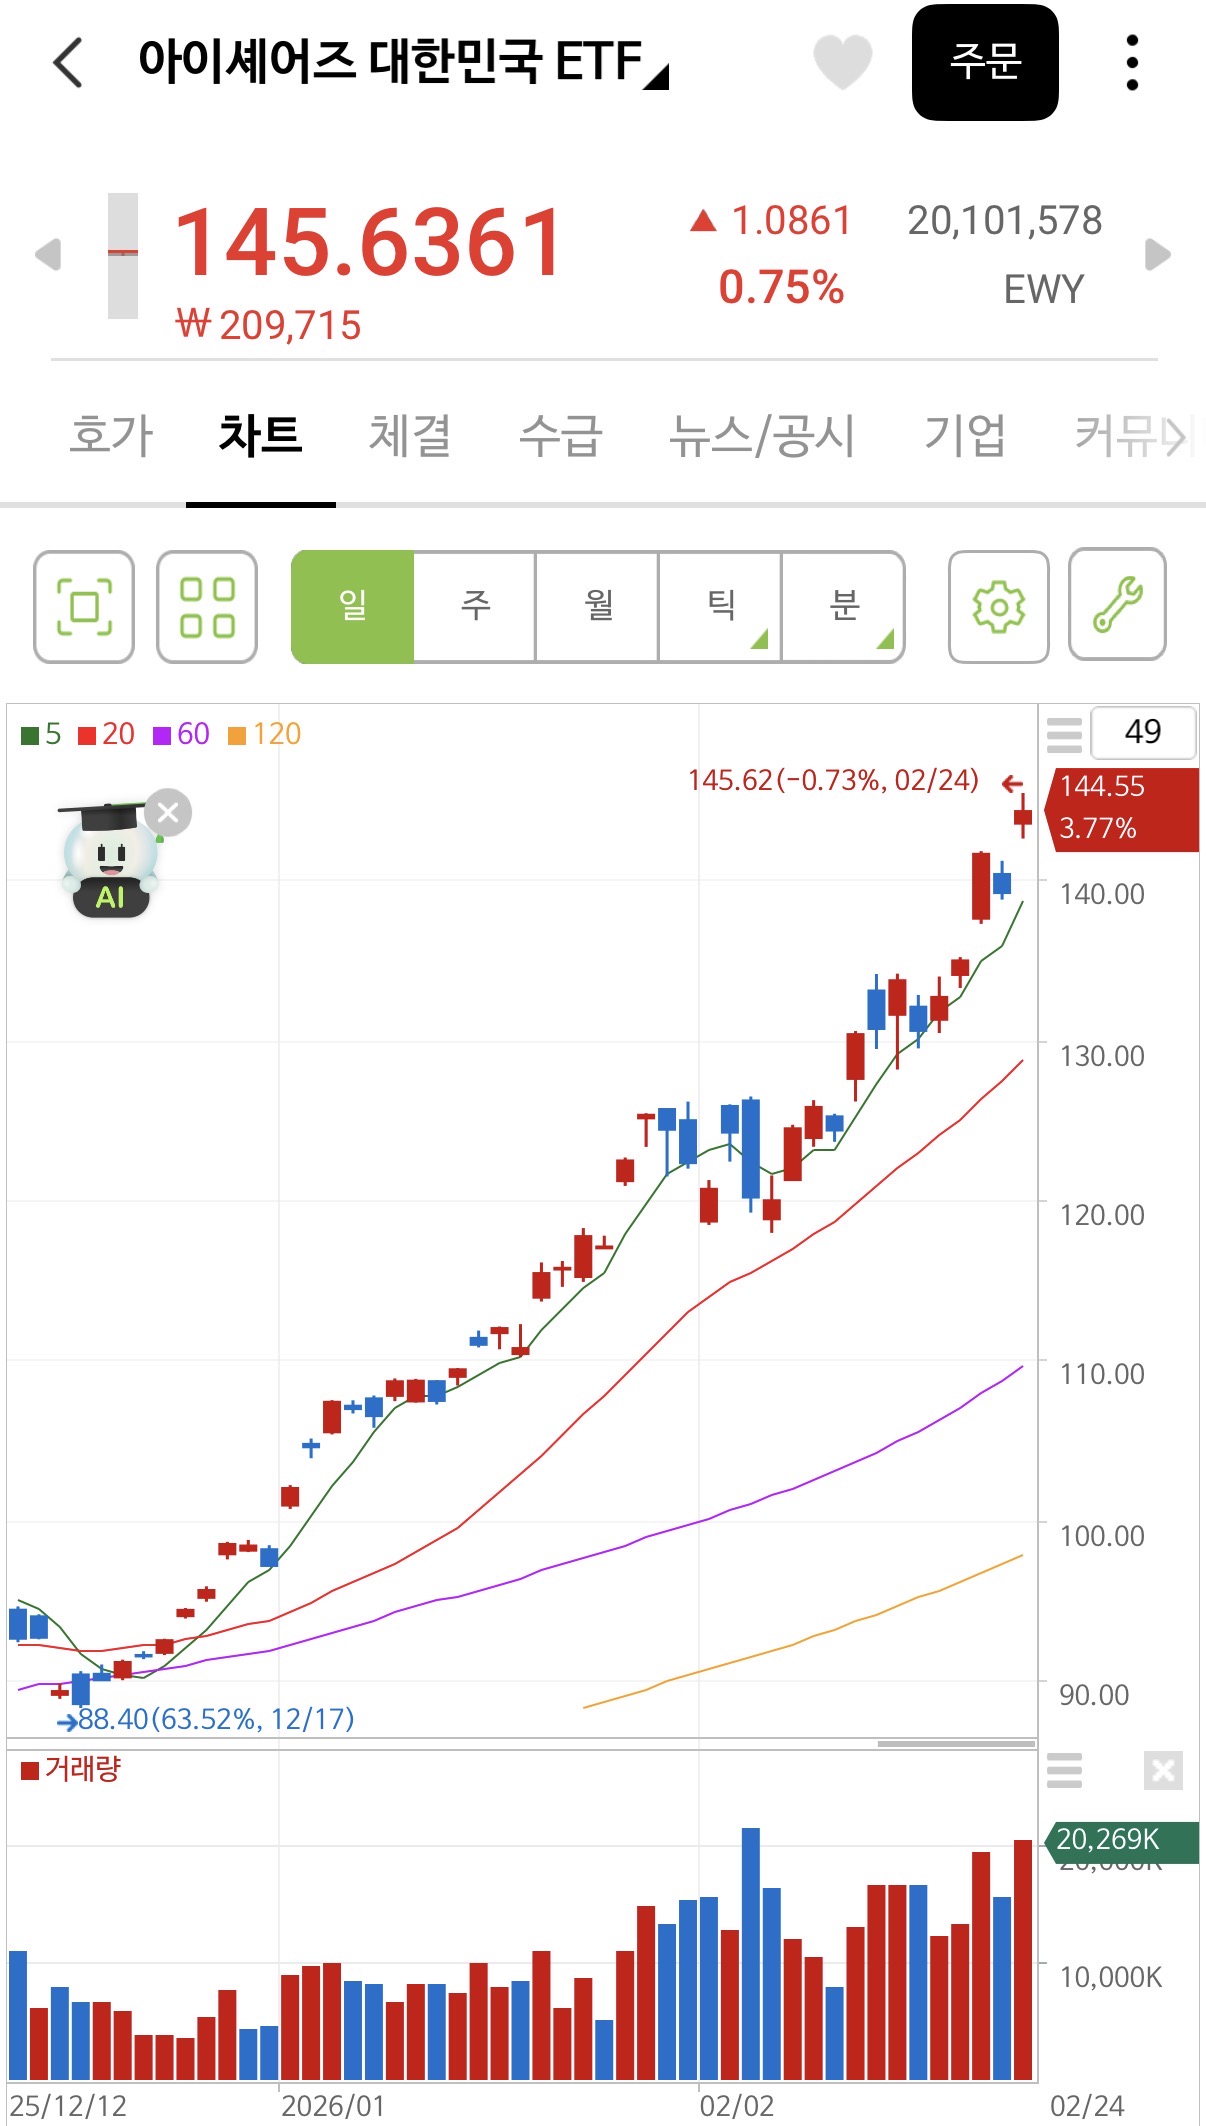The width and height of the screenshot is (1206, 2126).
Task: Tap the back arrow icon
Action: pos(68,63)
